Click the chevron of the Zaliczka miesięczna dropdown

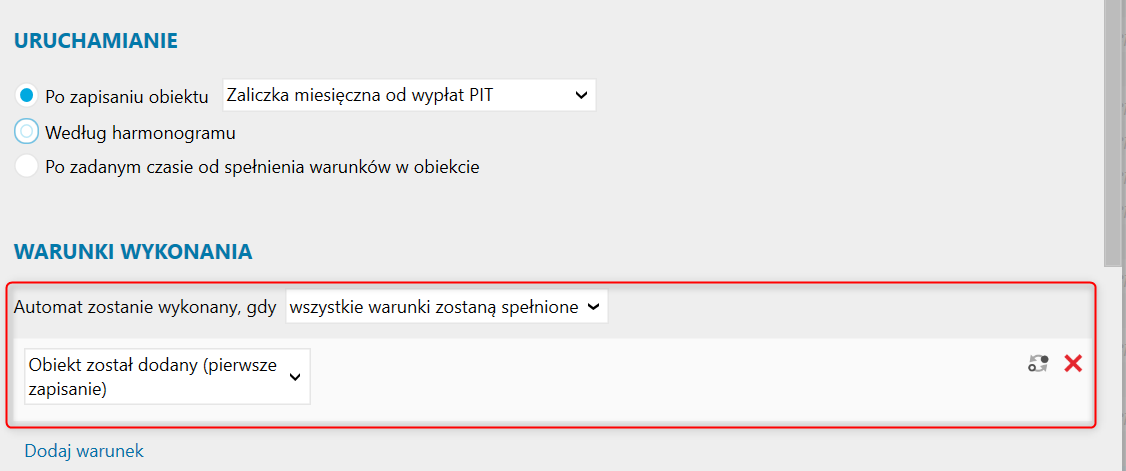click(581, 95)
